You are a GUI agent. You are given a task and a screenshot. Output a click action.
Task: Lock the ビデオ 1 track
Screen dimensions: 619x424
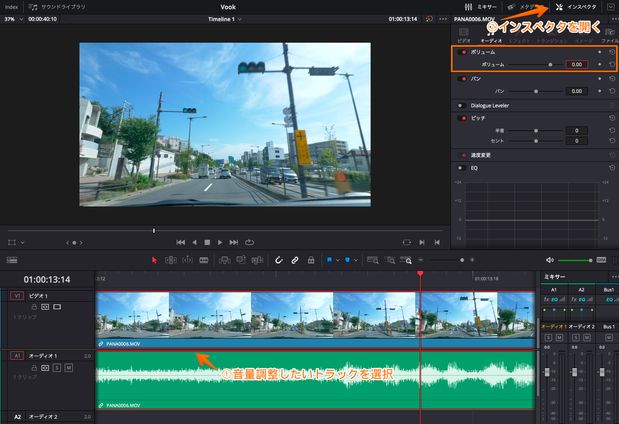(x=34, y=307)
